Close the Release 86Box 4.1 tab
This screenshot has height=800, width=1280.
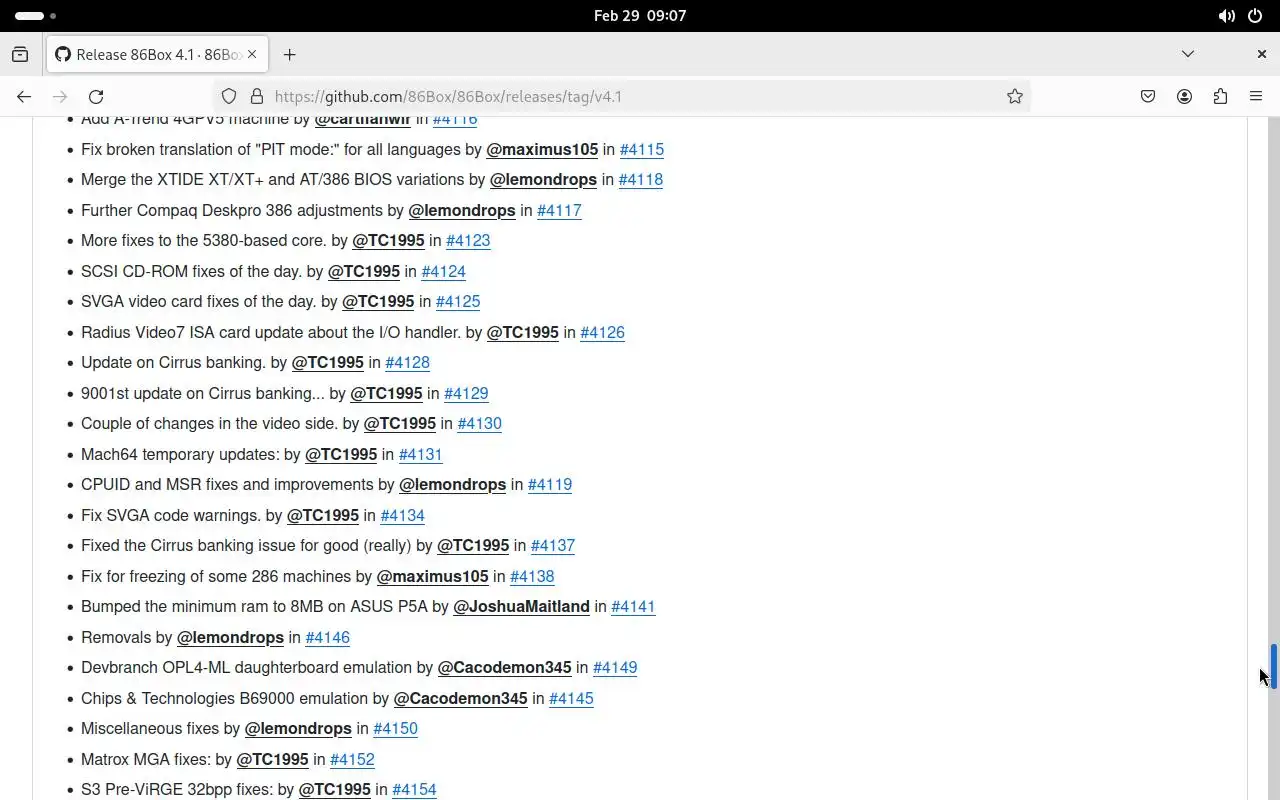(253, 54)
